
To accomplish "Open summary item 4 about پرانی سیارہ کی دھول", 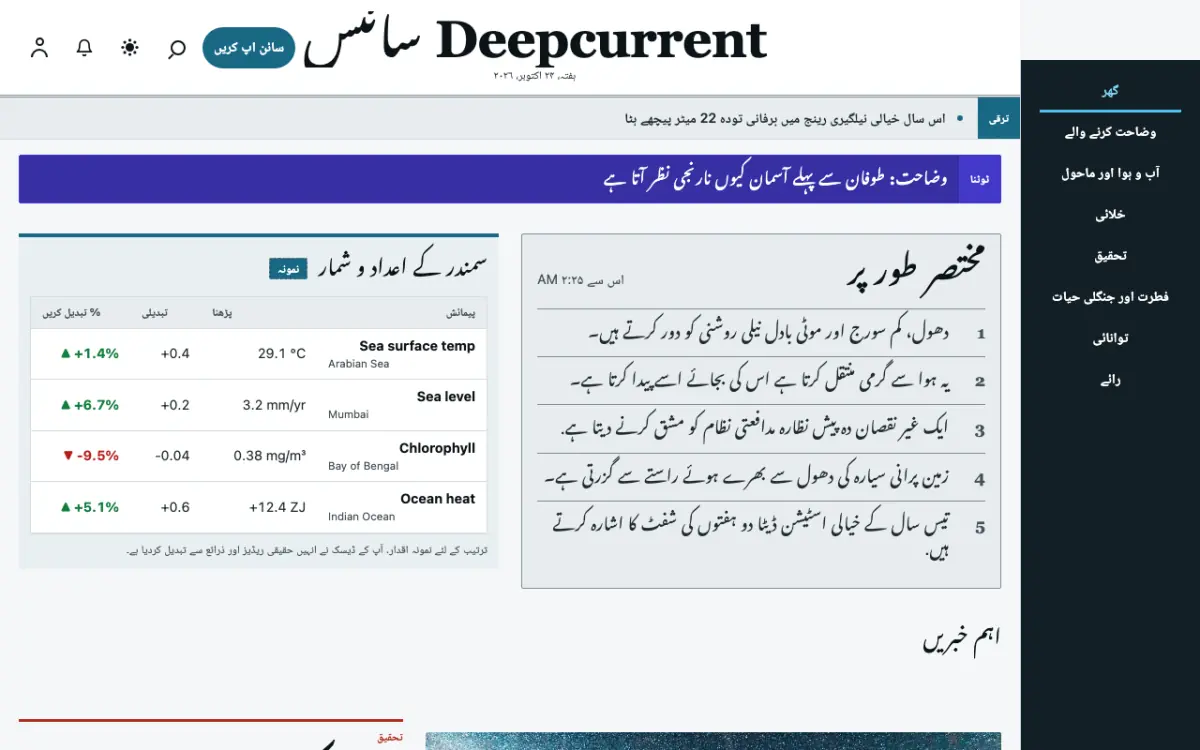I will [761, 478].
